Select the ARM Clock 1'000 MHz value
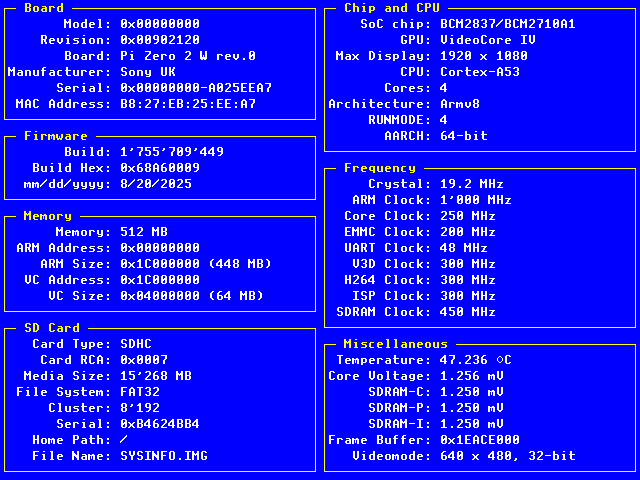Screen dimensions: 640x480 [x=476, y=200]
